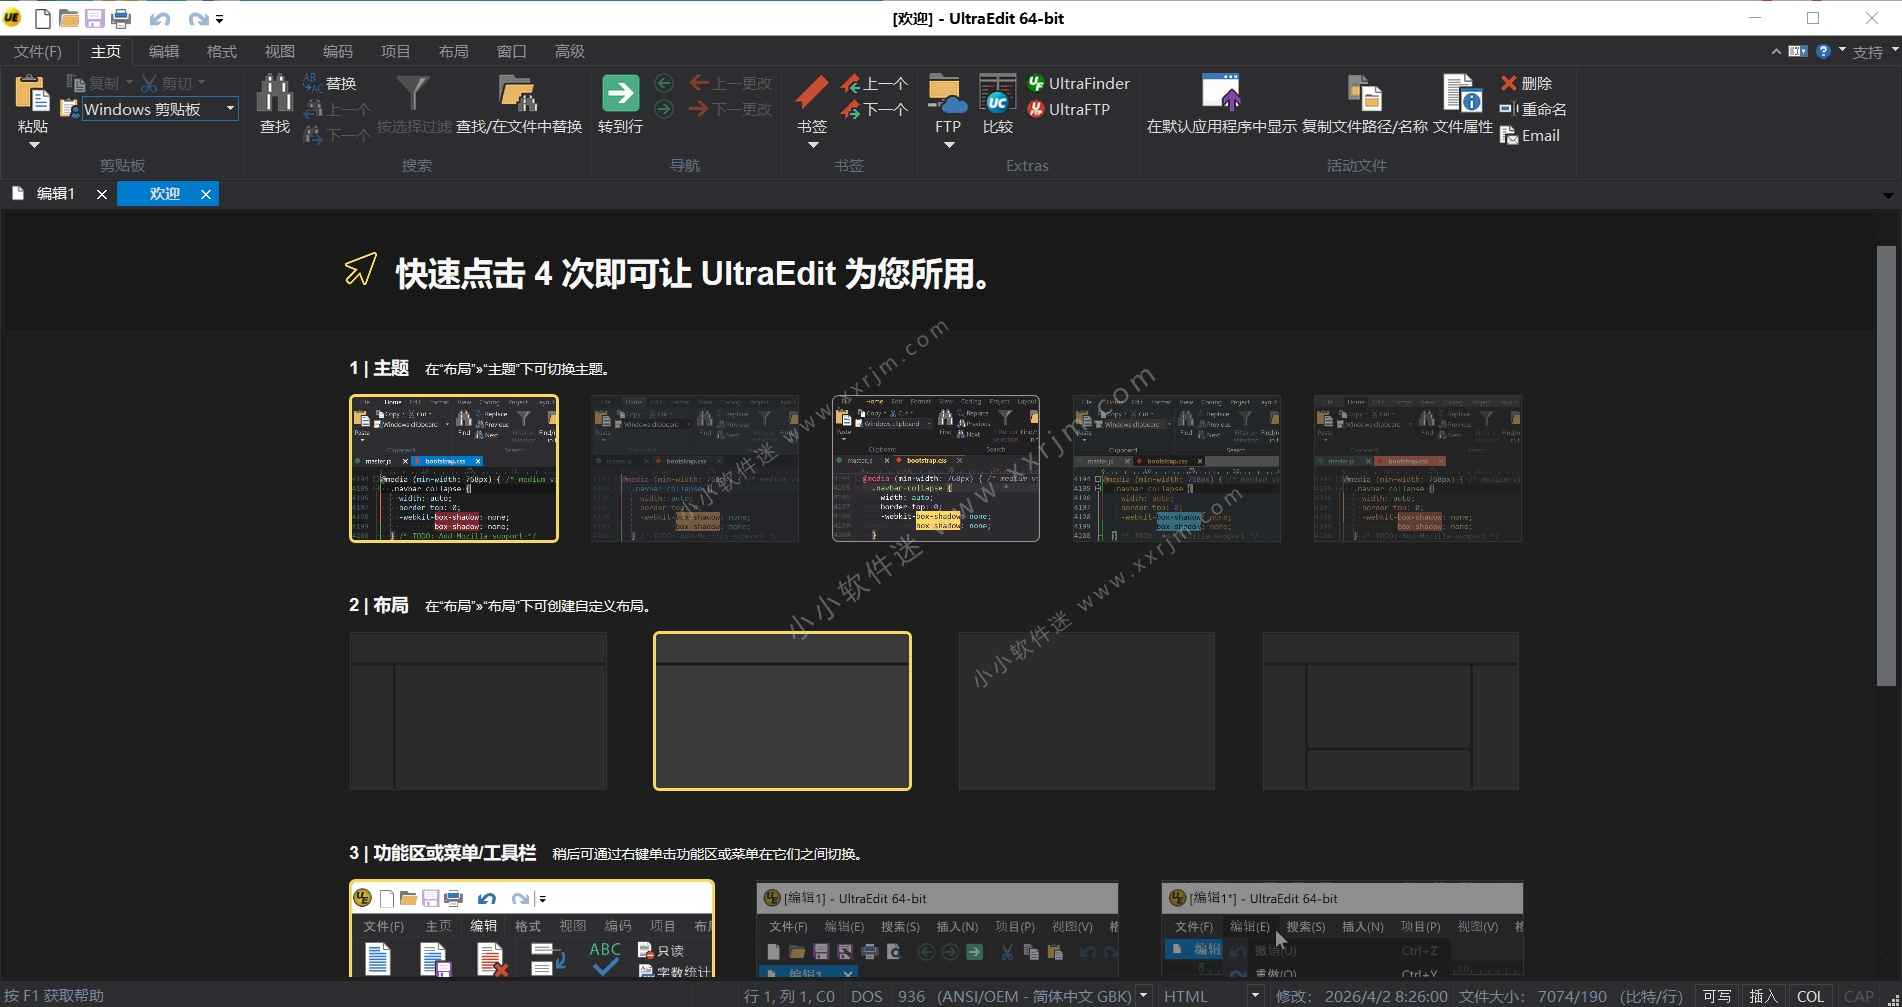Click Rename (重命名) in active file group
1902x1007 pixels.
1533,109
